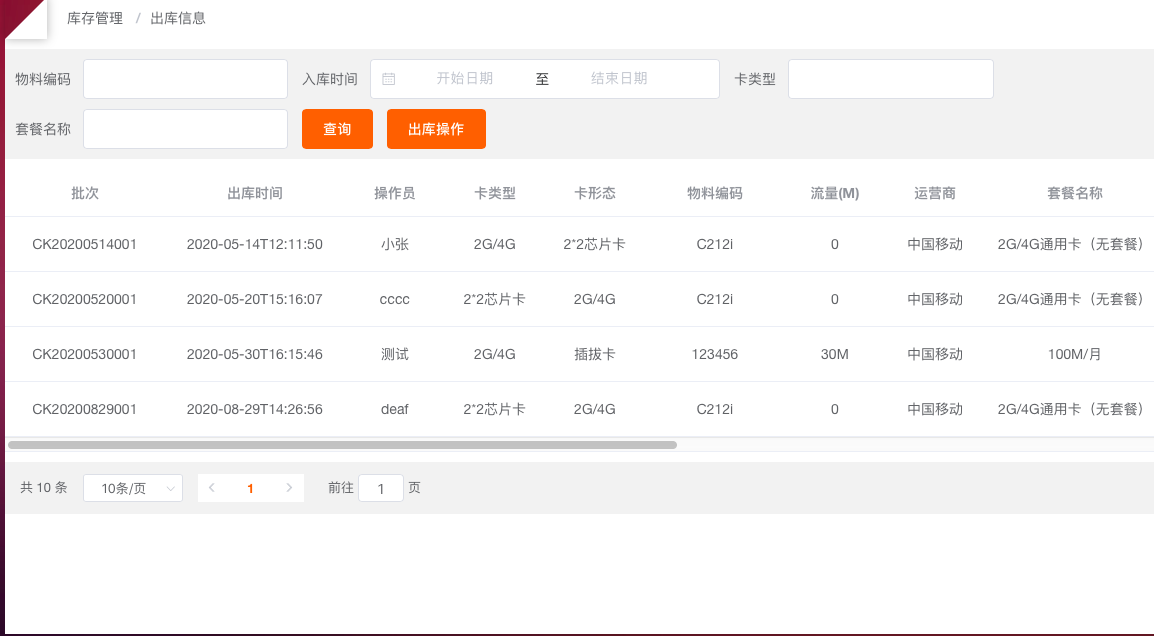The width and height of the screenshot is (1154, 636).
Task: Select page number 1 in pagination
Action: (250, 488)
